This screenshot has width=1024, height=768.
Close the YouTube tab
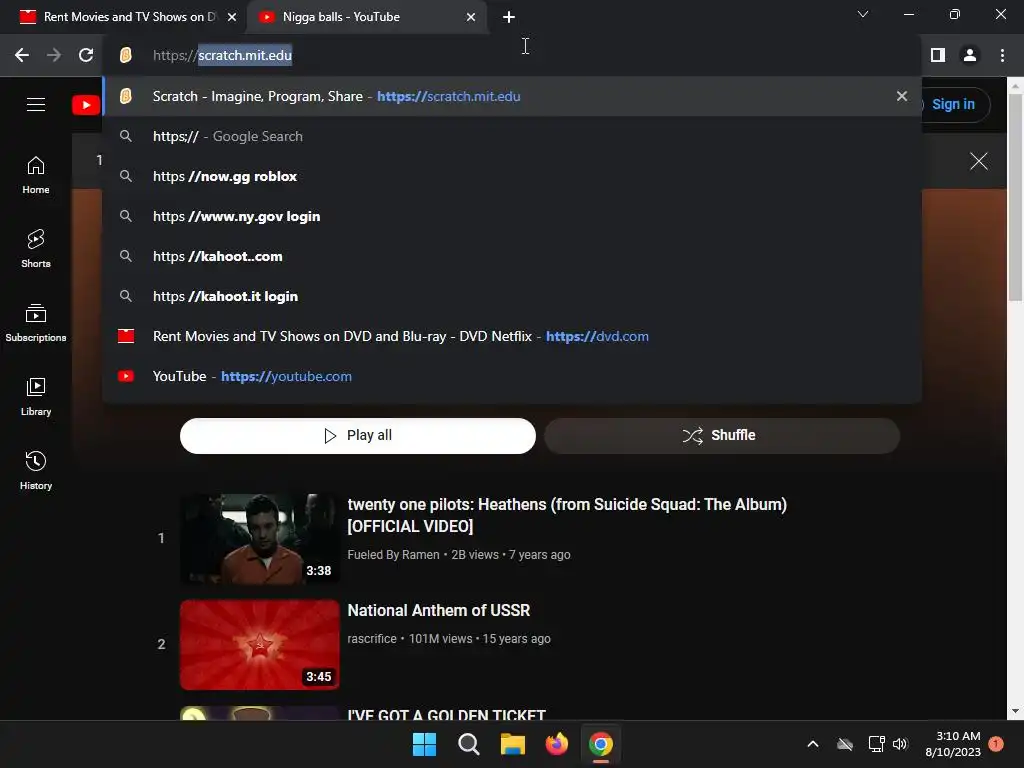[x=471, y=17]
